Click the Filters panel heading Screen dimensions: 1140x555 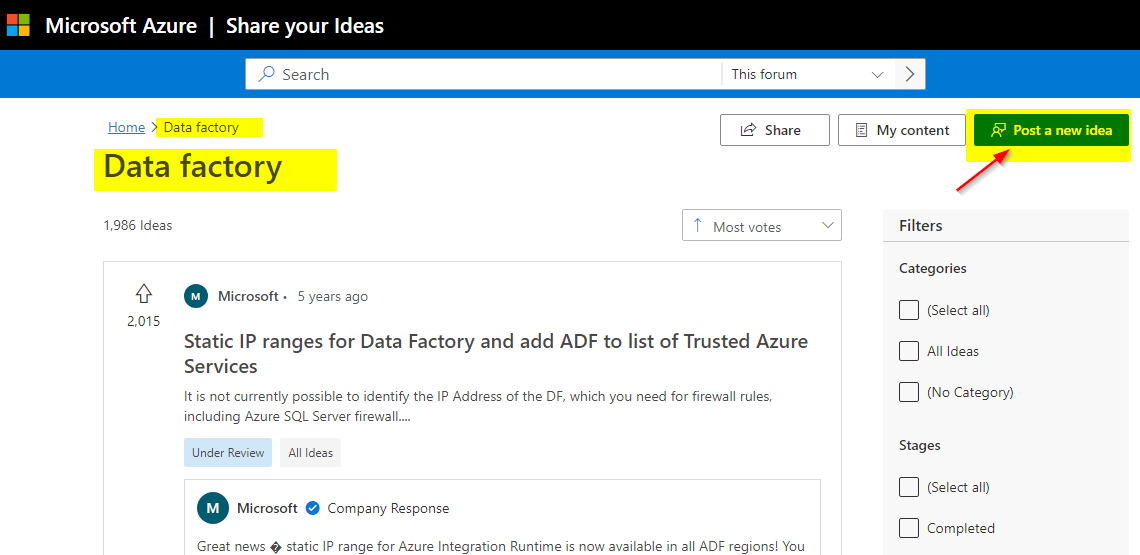[x=920, y=225]
